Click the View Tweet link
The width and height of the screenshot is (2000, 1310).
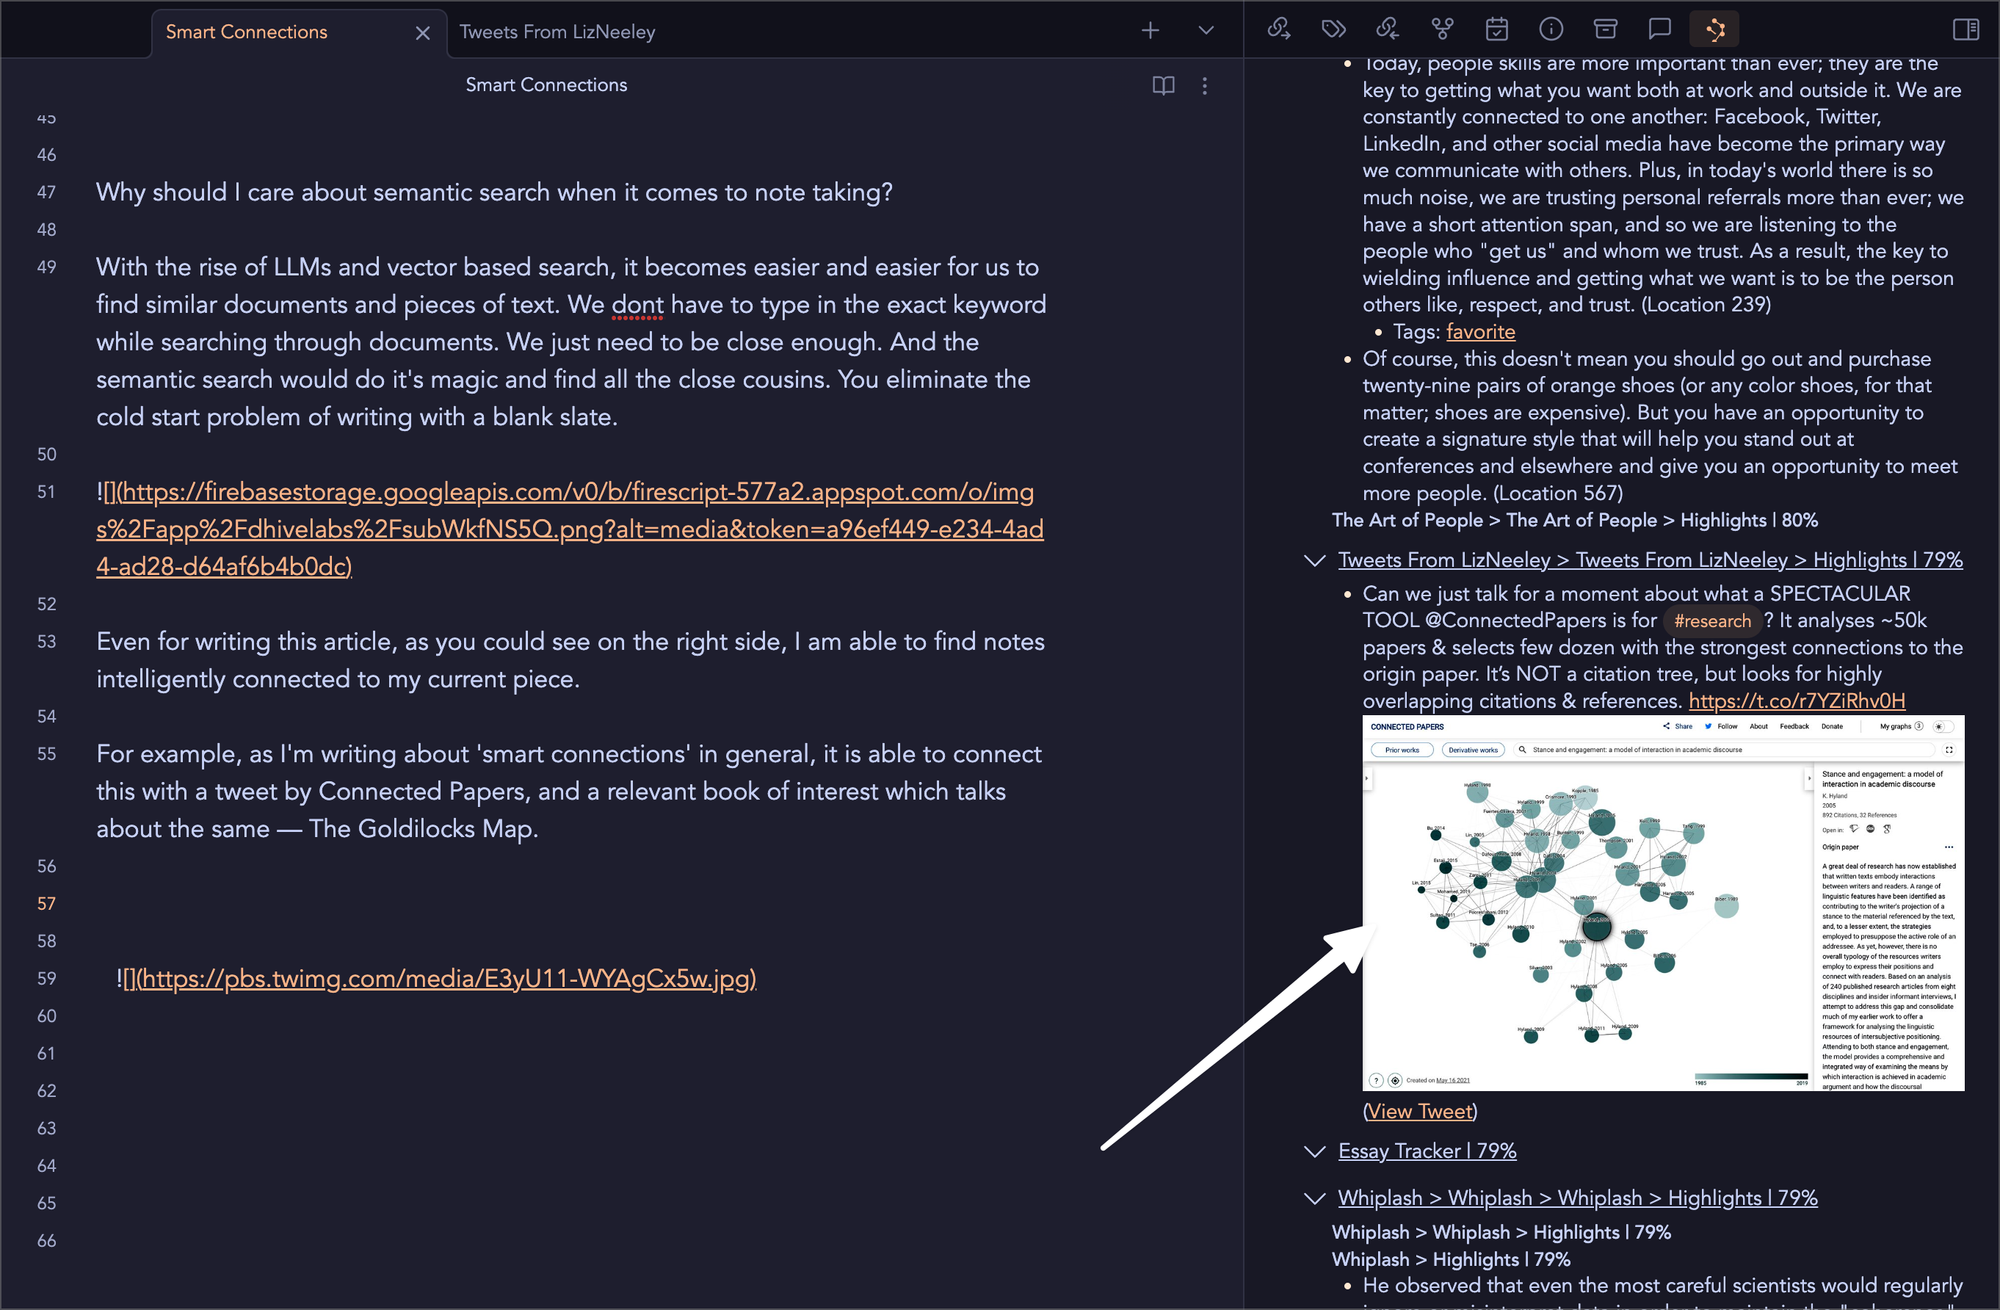click(x=1419, y=1112)
